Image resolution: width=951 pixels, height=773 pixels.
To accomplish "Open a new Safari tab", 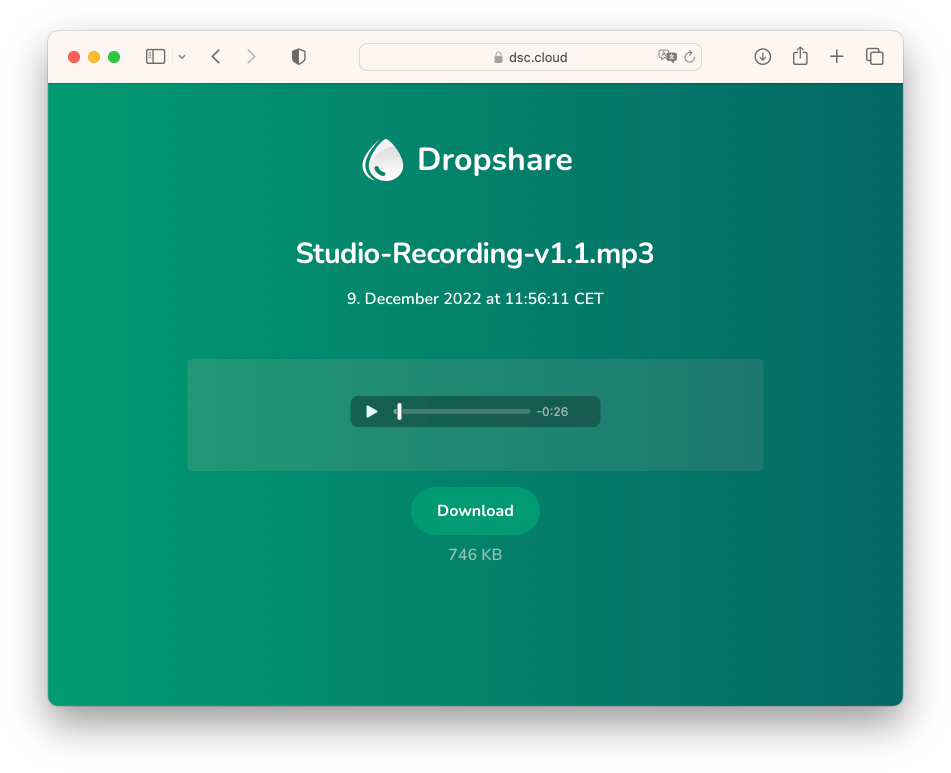I will tap(836, 57).
